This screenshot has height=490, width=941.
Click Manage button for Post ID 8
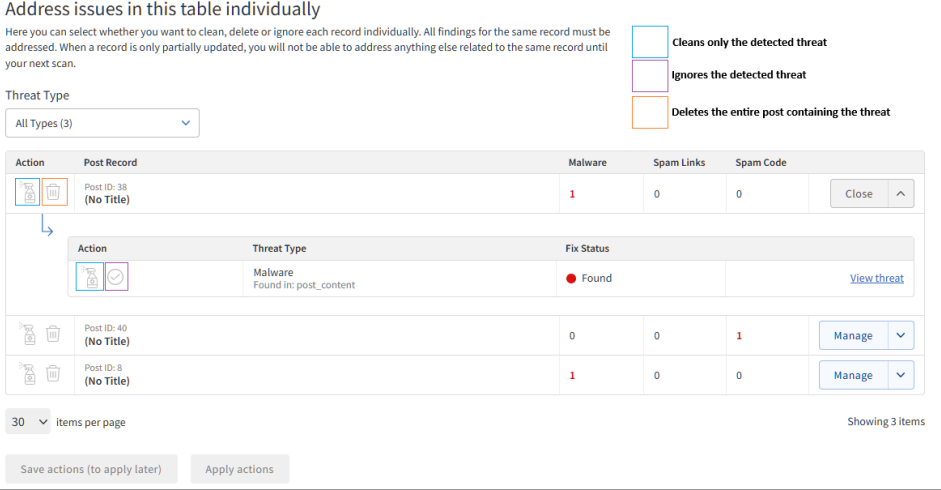click(852, 375)
